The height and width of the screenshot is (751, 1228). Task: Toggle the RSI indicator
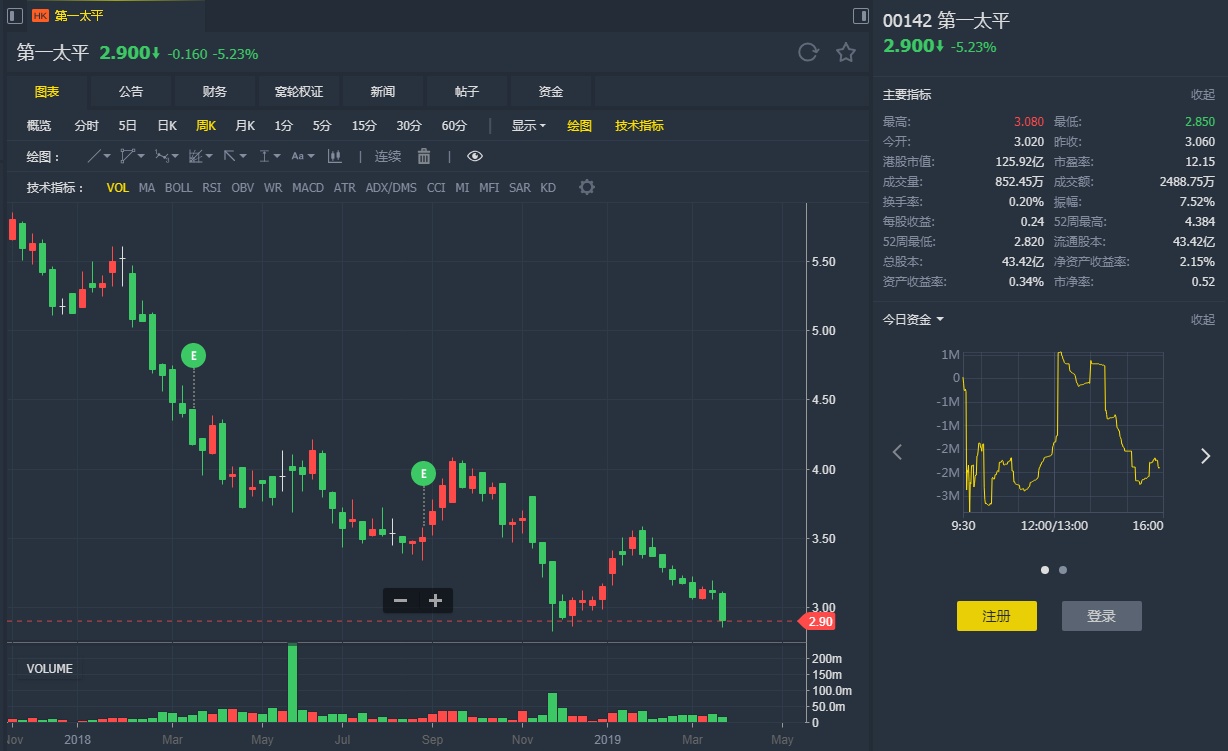tap(212, 187)
